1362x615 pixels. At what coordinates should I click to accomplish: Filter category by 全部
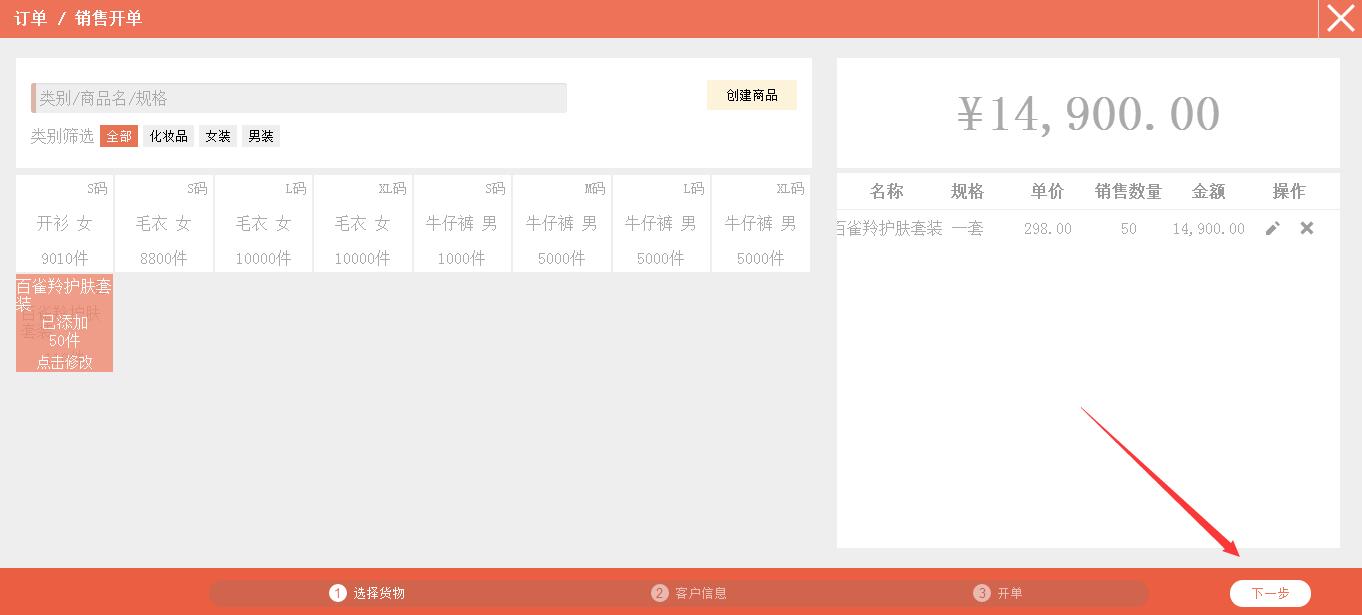click(x=119, y=136)
